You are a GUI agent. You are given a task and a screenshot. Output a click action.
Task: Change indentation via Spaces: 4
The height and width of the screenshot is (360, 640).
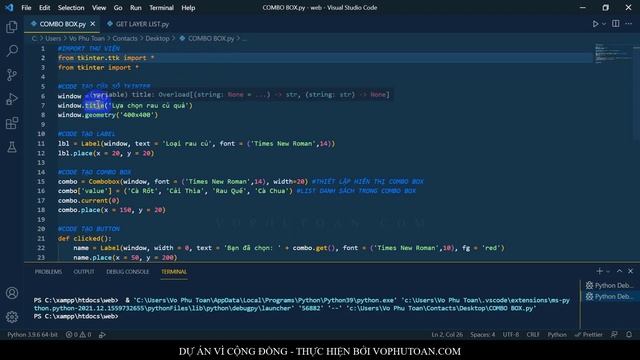tap(482, 335)
